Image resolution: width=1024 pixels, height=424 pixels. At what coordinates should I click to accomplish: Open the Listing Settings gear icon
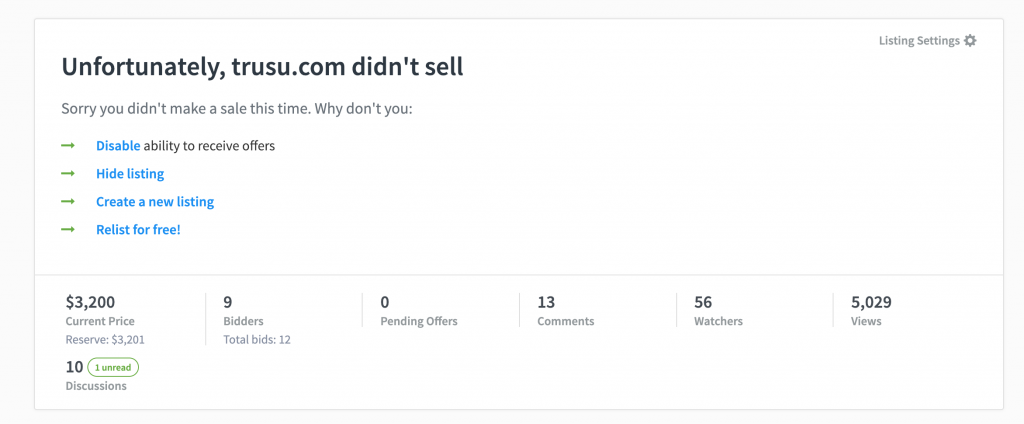[x=970, y=41]
